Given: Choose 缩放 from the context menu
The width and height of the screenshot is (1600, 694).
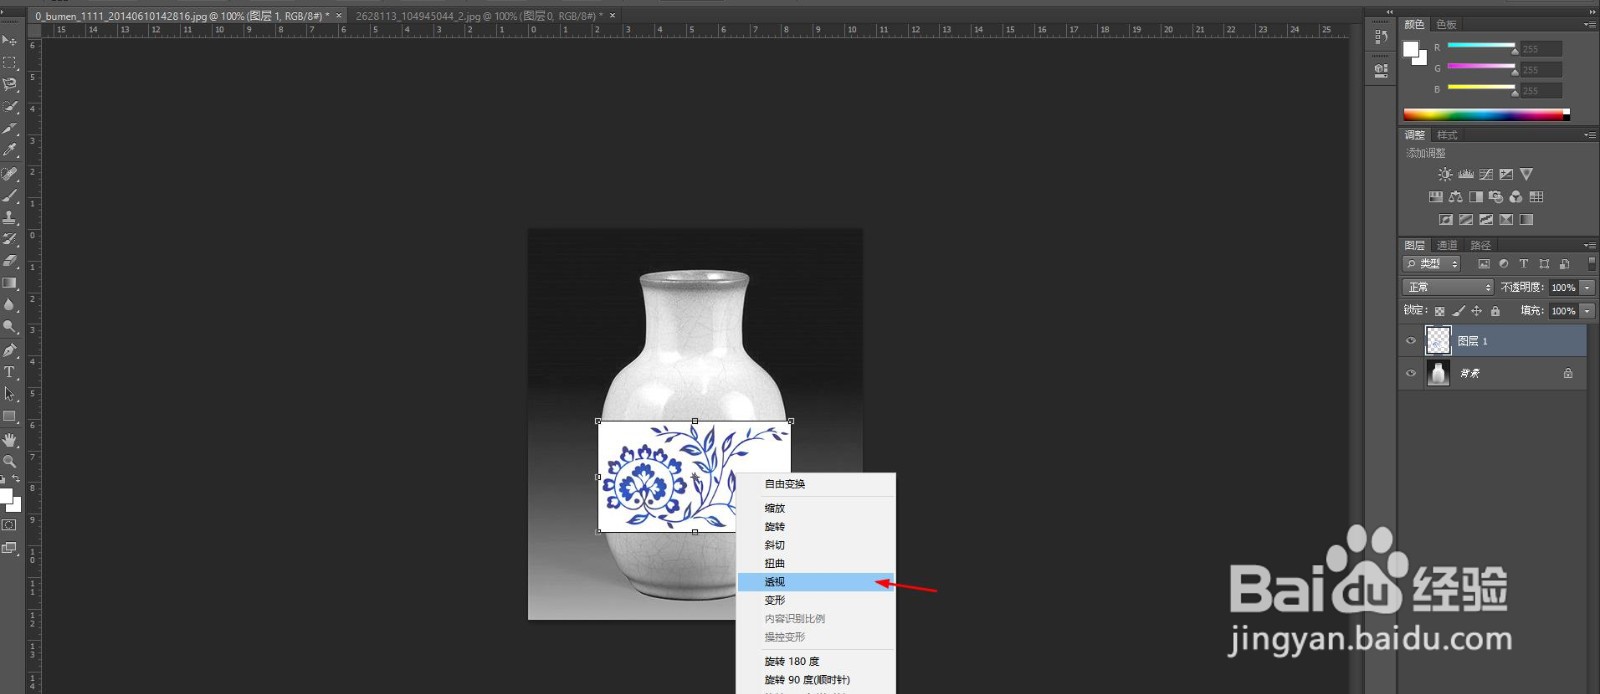Looking at the screenshot, I should point(816,508).
